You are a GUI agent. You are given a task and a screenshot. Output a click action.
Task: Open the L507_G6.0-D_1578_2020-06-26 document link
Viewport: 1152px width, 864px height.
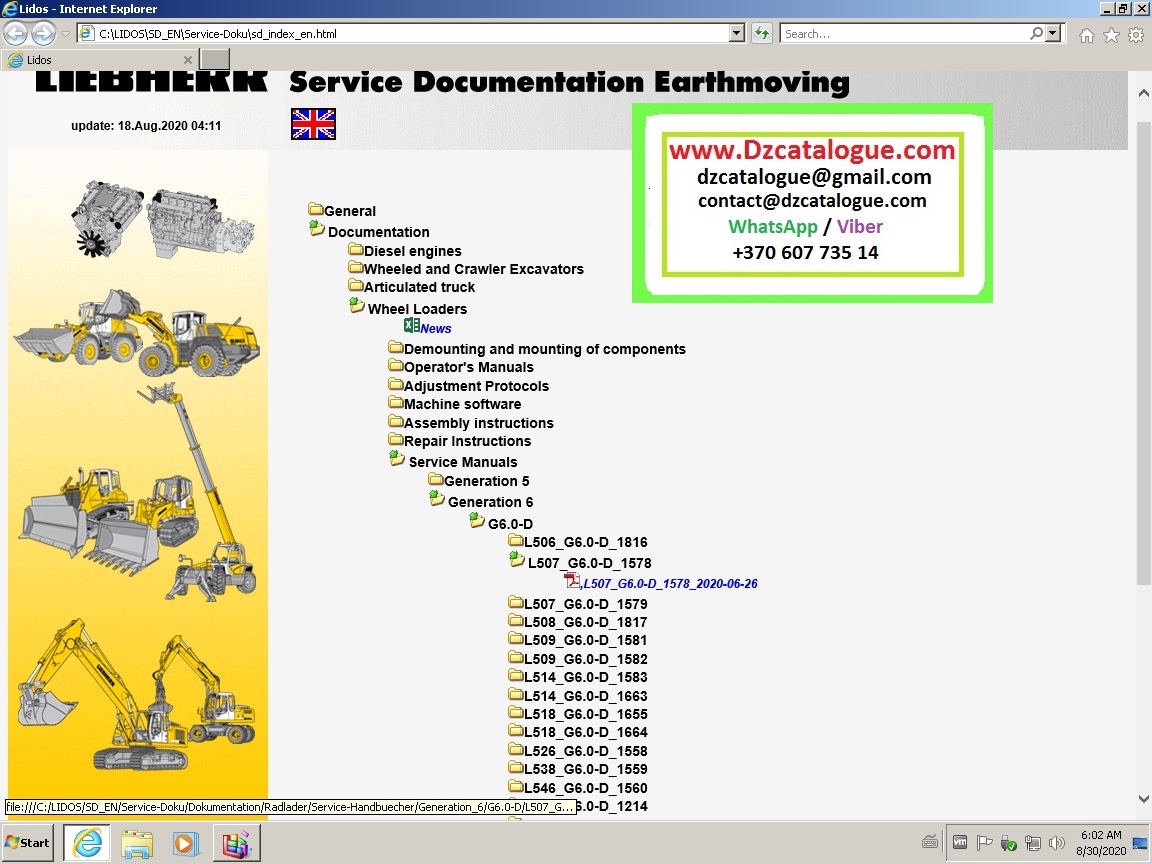[670, 583]
